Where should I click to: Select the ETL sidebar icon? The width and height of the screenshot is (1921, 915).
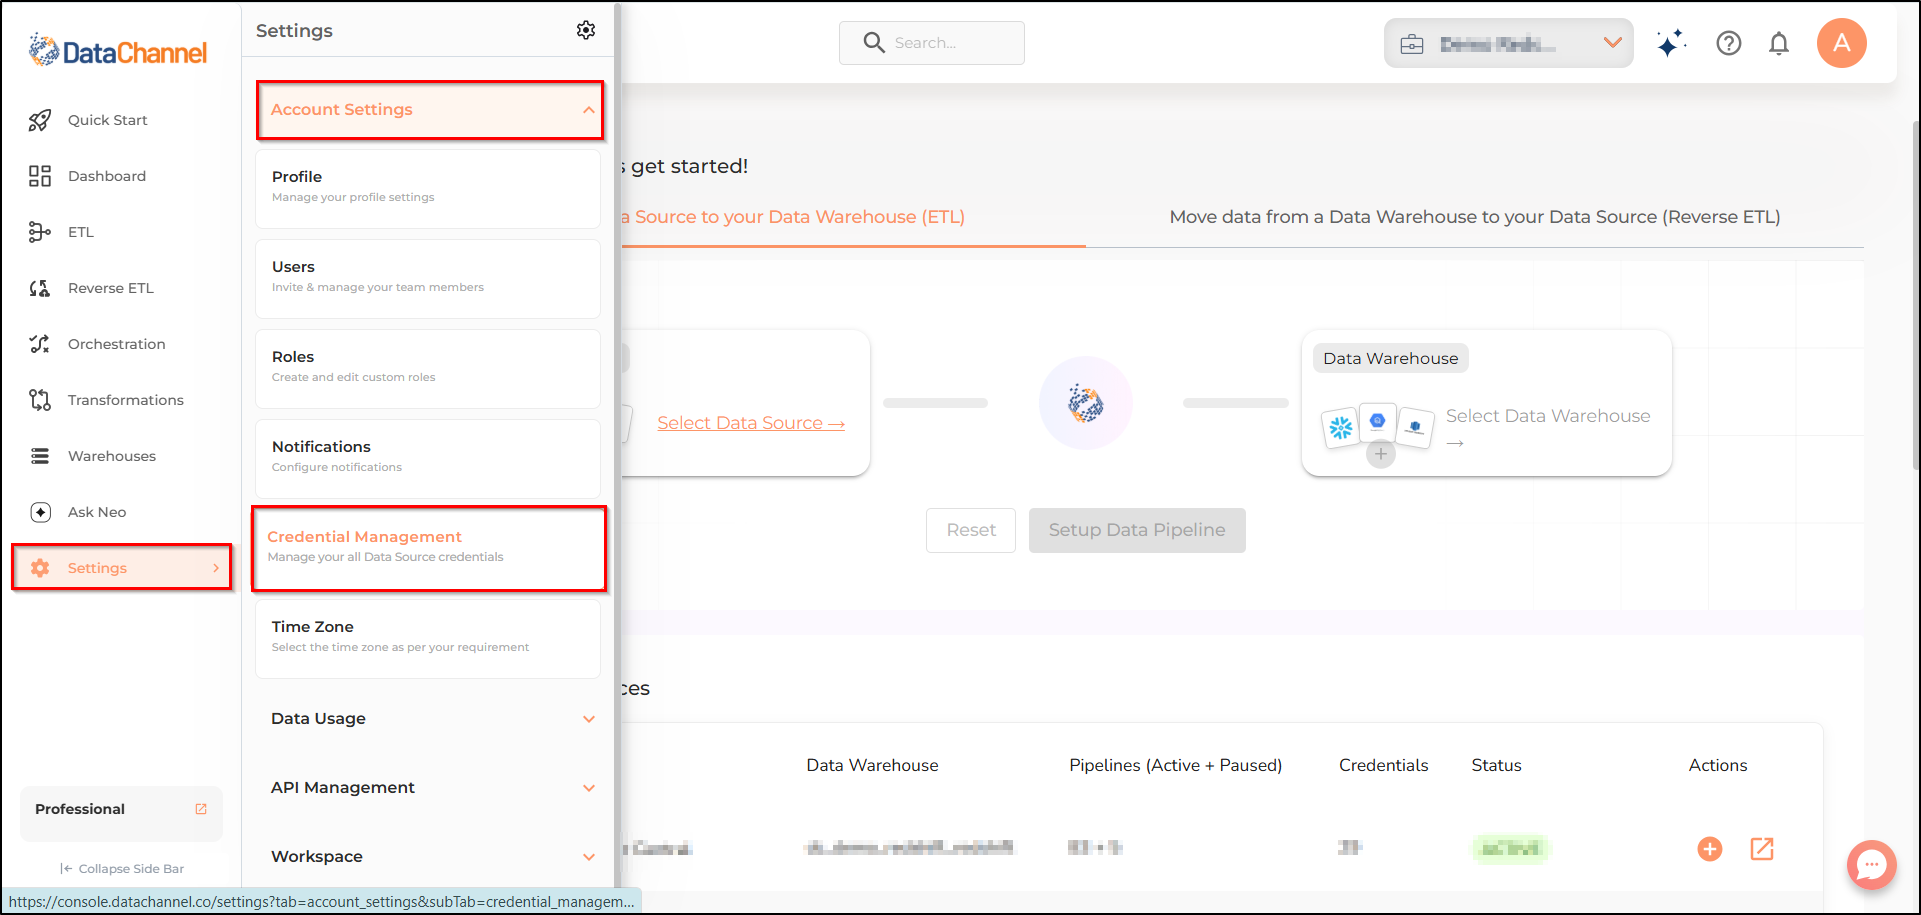click(x=40, y=232)
